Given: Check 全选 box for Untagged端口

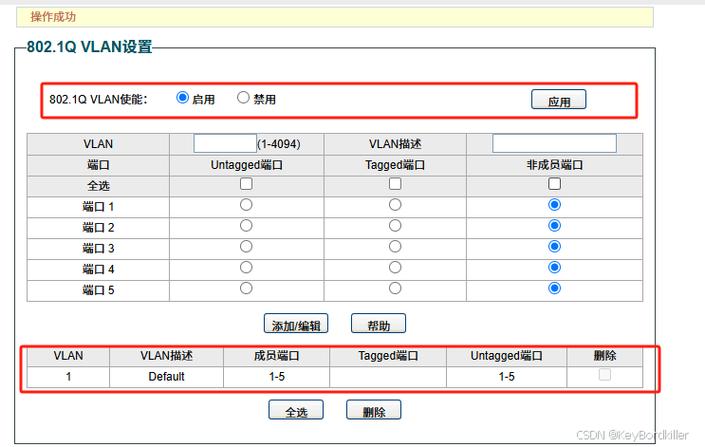Looking at the screenshot, I should click(x=246, y=184).
